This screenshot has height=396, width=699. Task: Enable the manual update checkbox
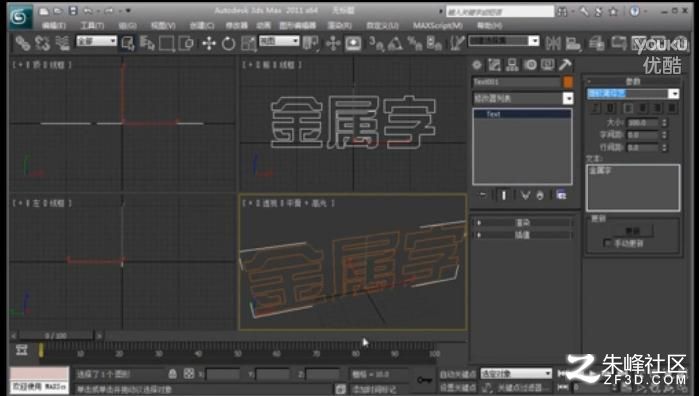(x=607, y=243)
